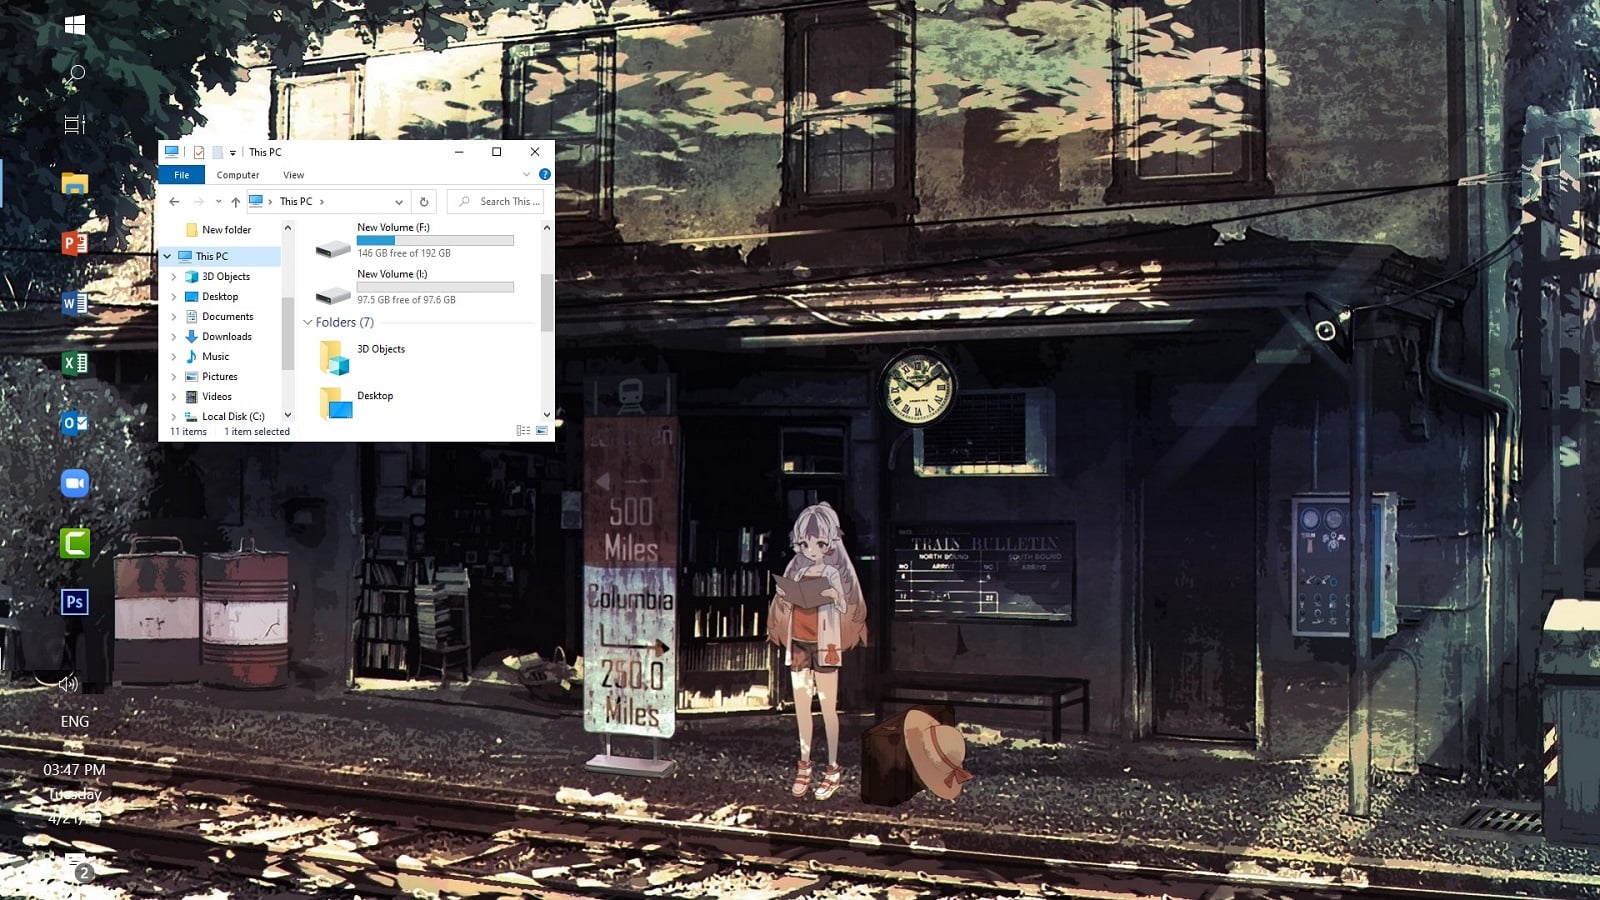Select Music in navigation pane
The width and height of the screenshot is (1600, 900).
point(216,357)
